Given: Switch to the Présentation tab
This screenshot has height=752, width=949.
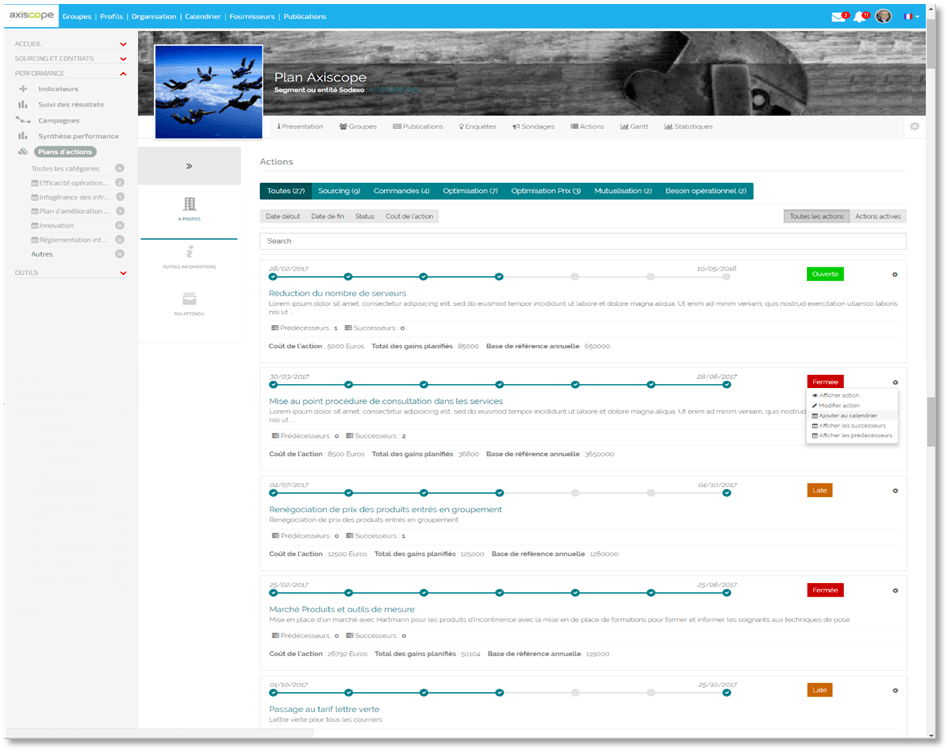Looking at the screenshot, I should pos(300,126).
